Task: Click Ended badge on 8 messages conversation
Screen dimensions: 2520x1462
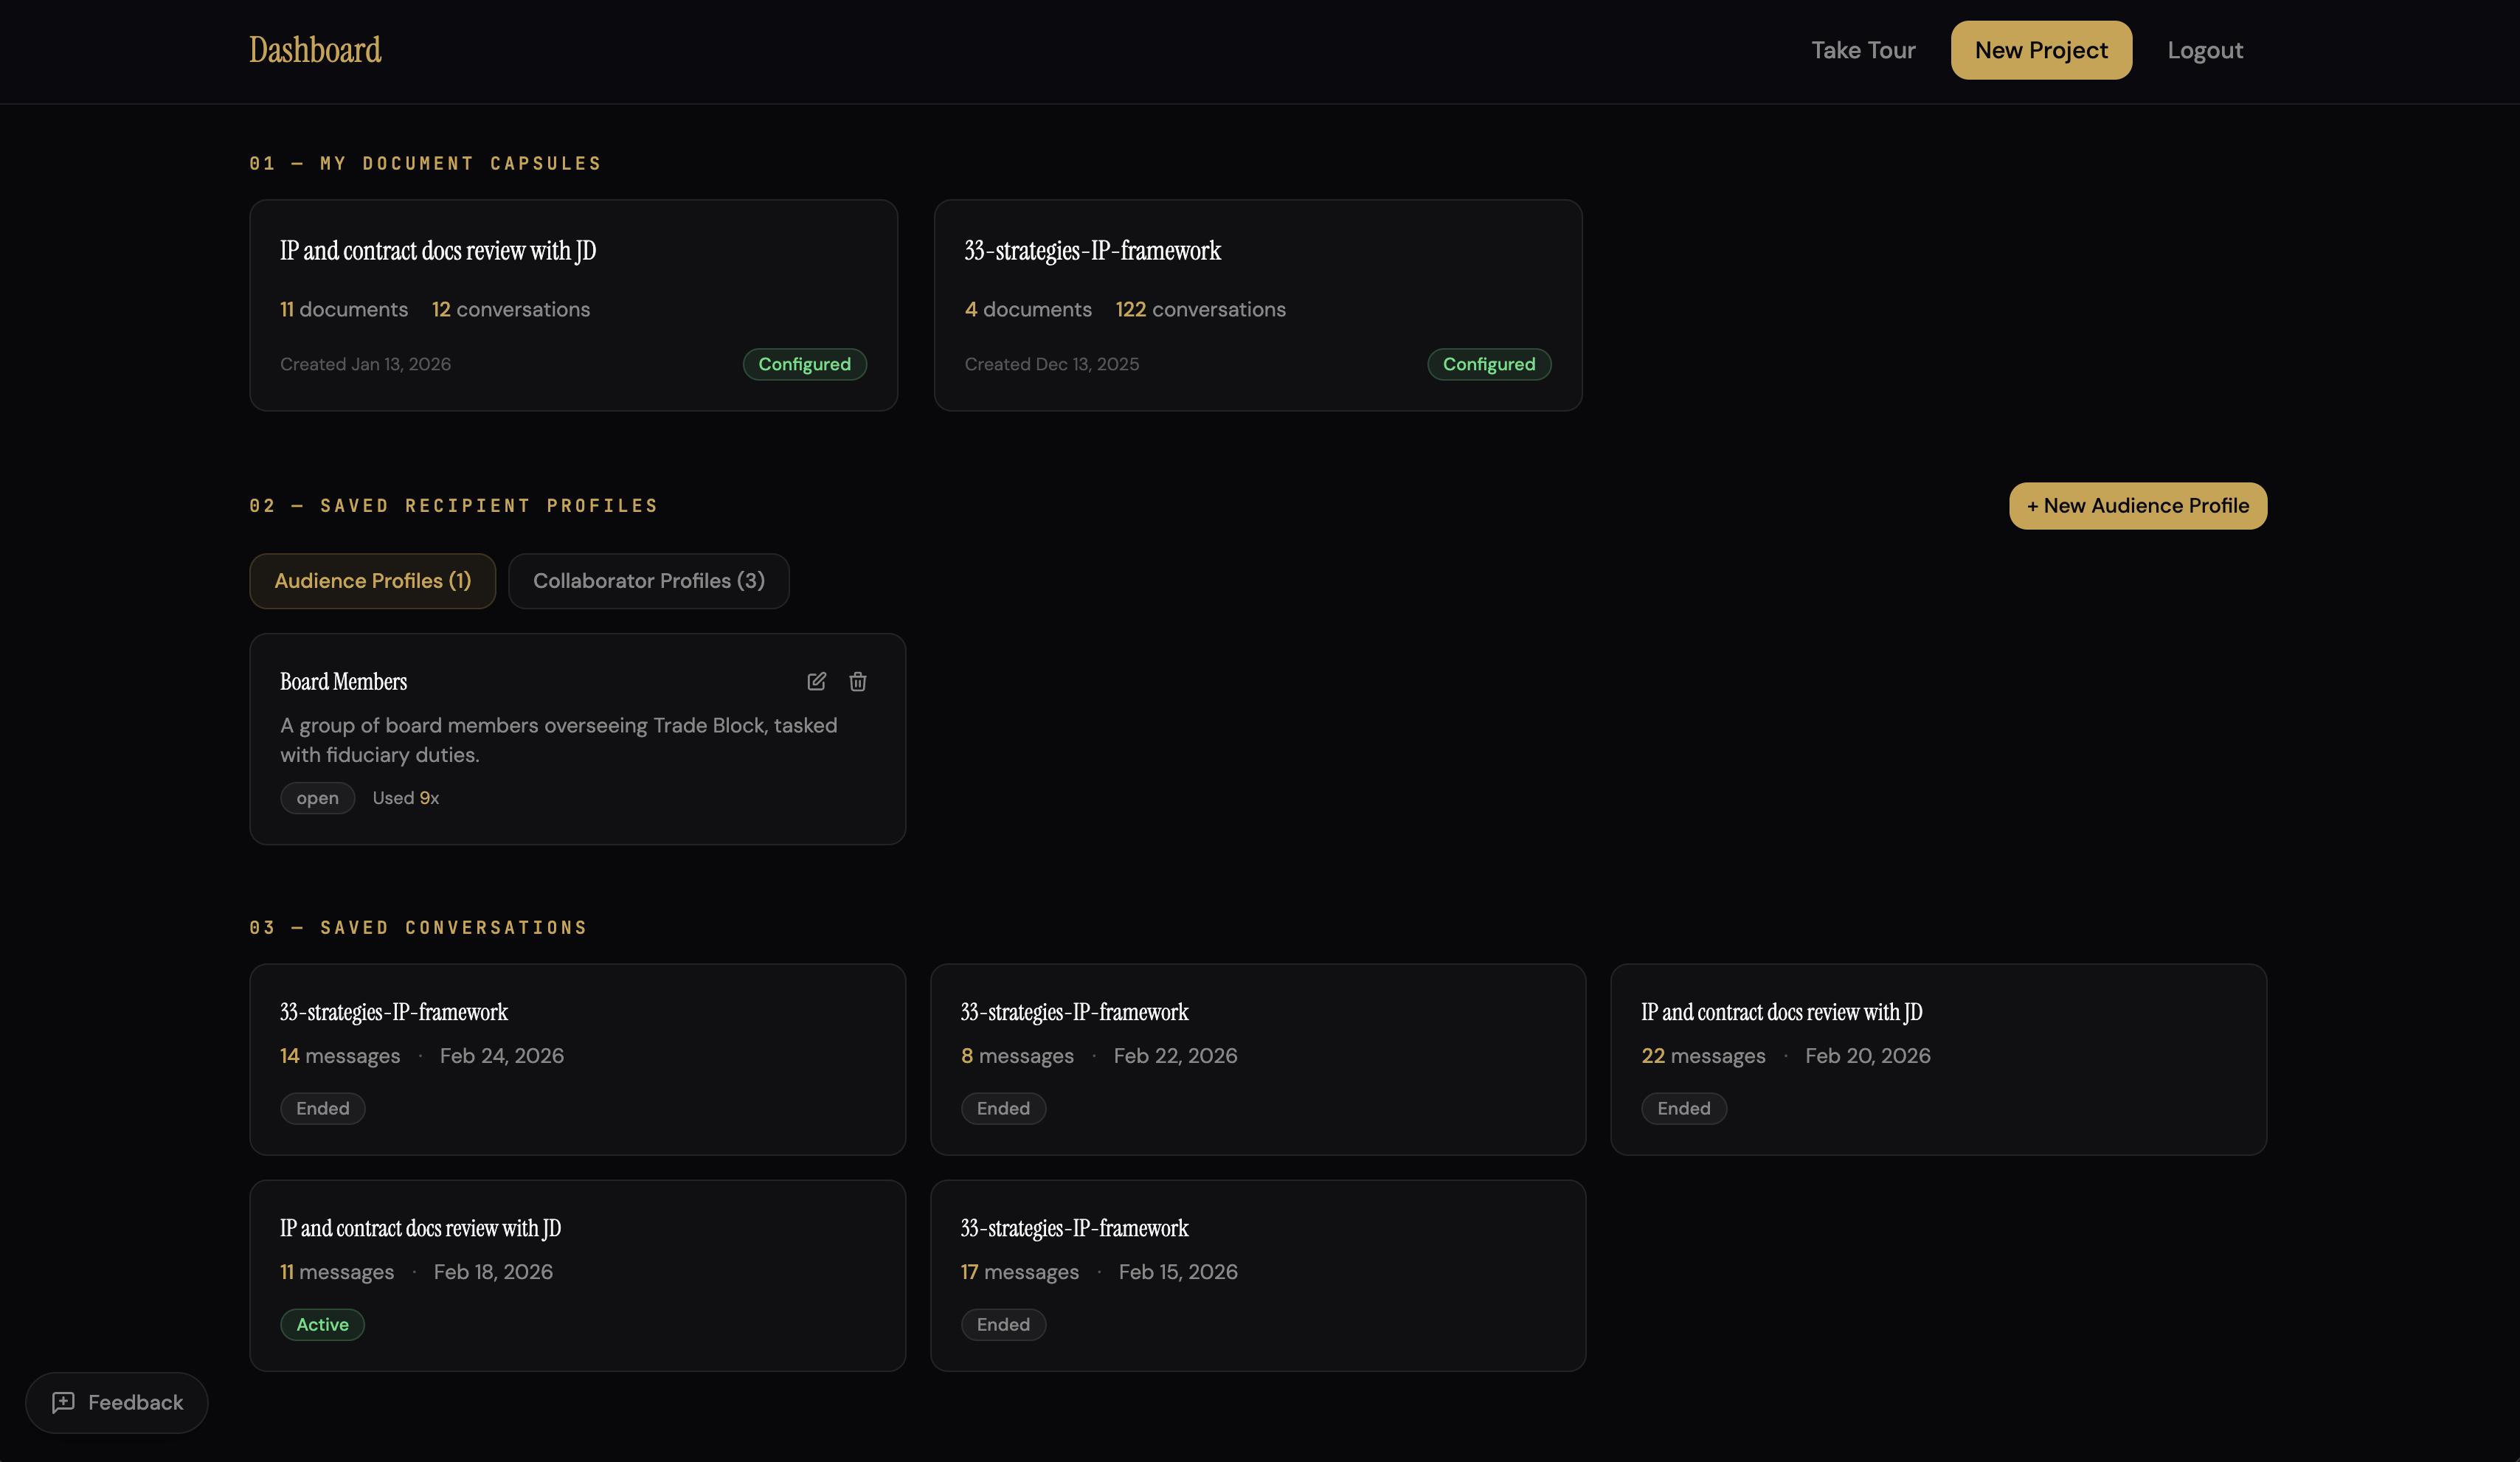Action: click(1003, 1108)
